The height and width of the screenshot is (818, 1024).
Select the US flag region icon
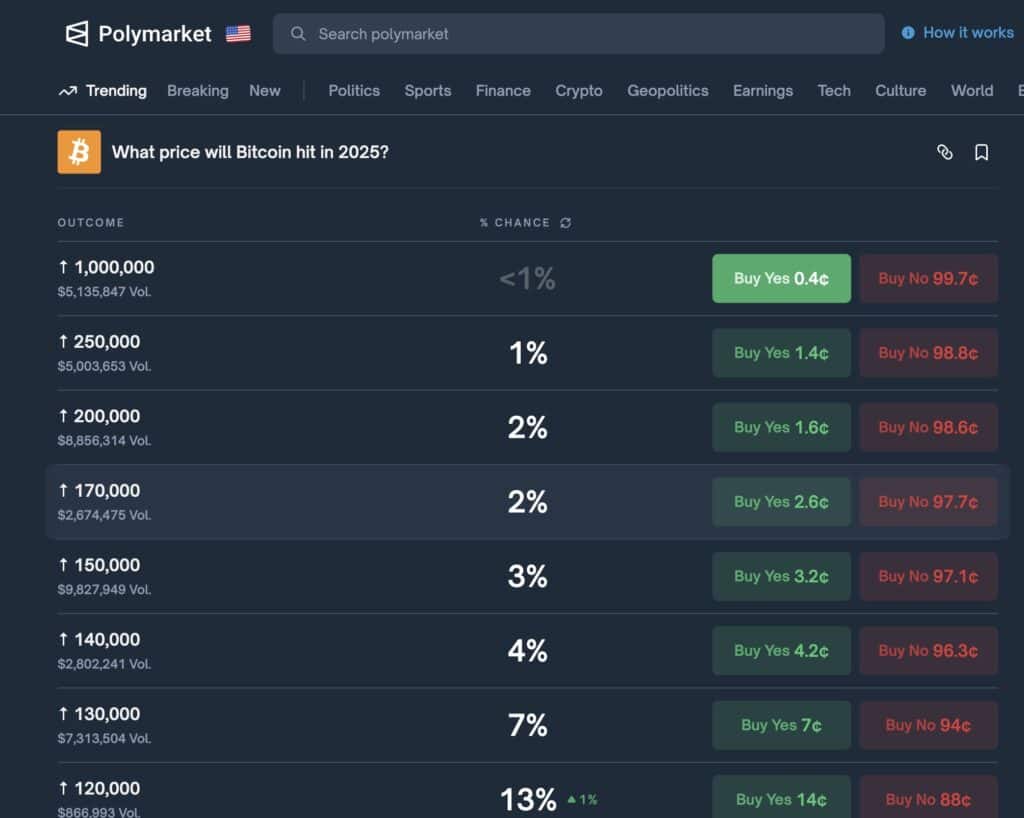click(238, 34)
